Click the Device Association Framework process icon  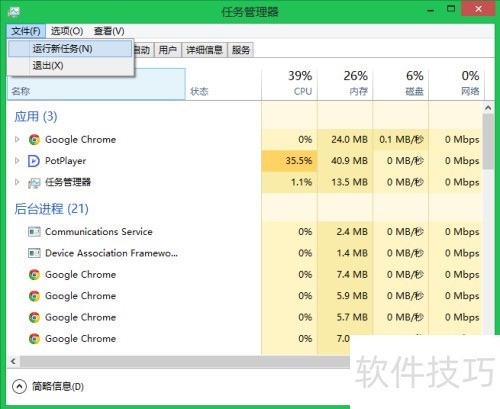tap(34, 253)
